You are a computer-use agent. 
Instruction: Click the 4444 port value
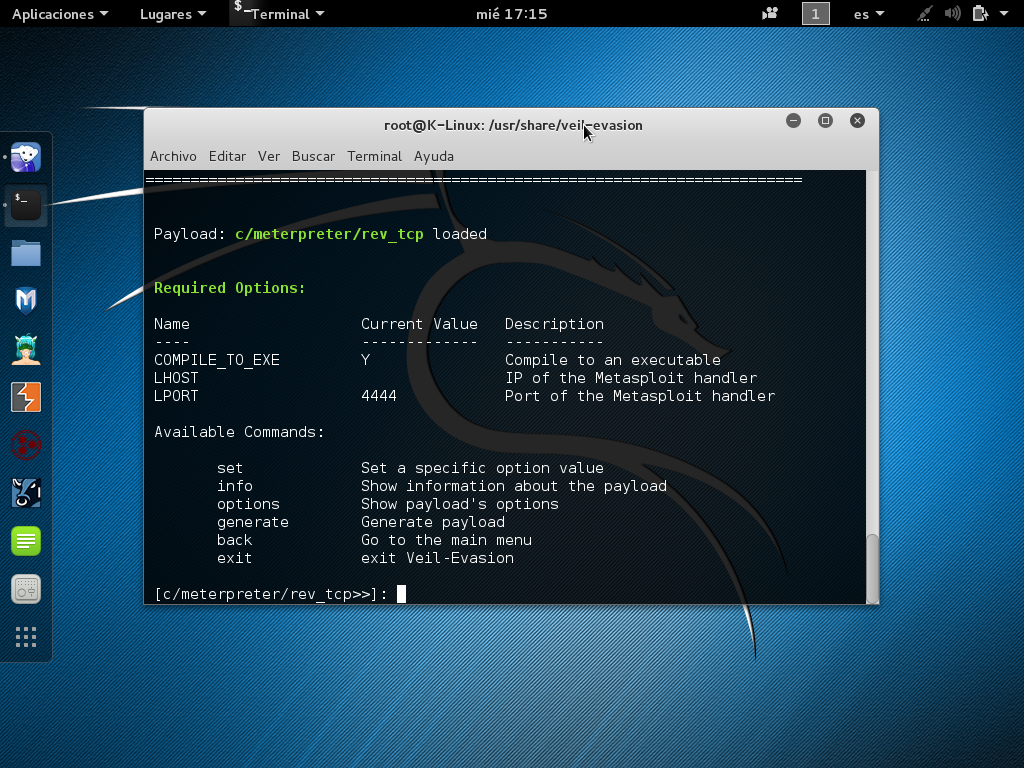point(379,396)
